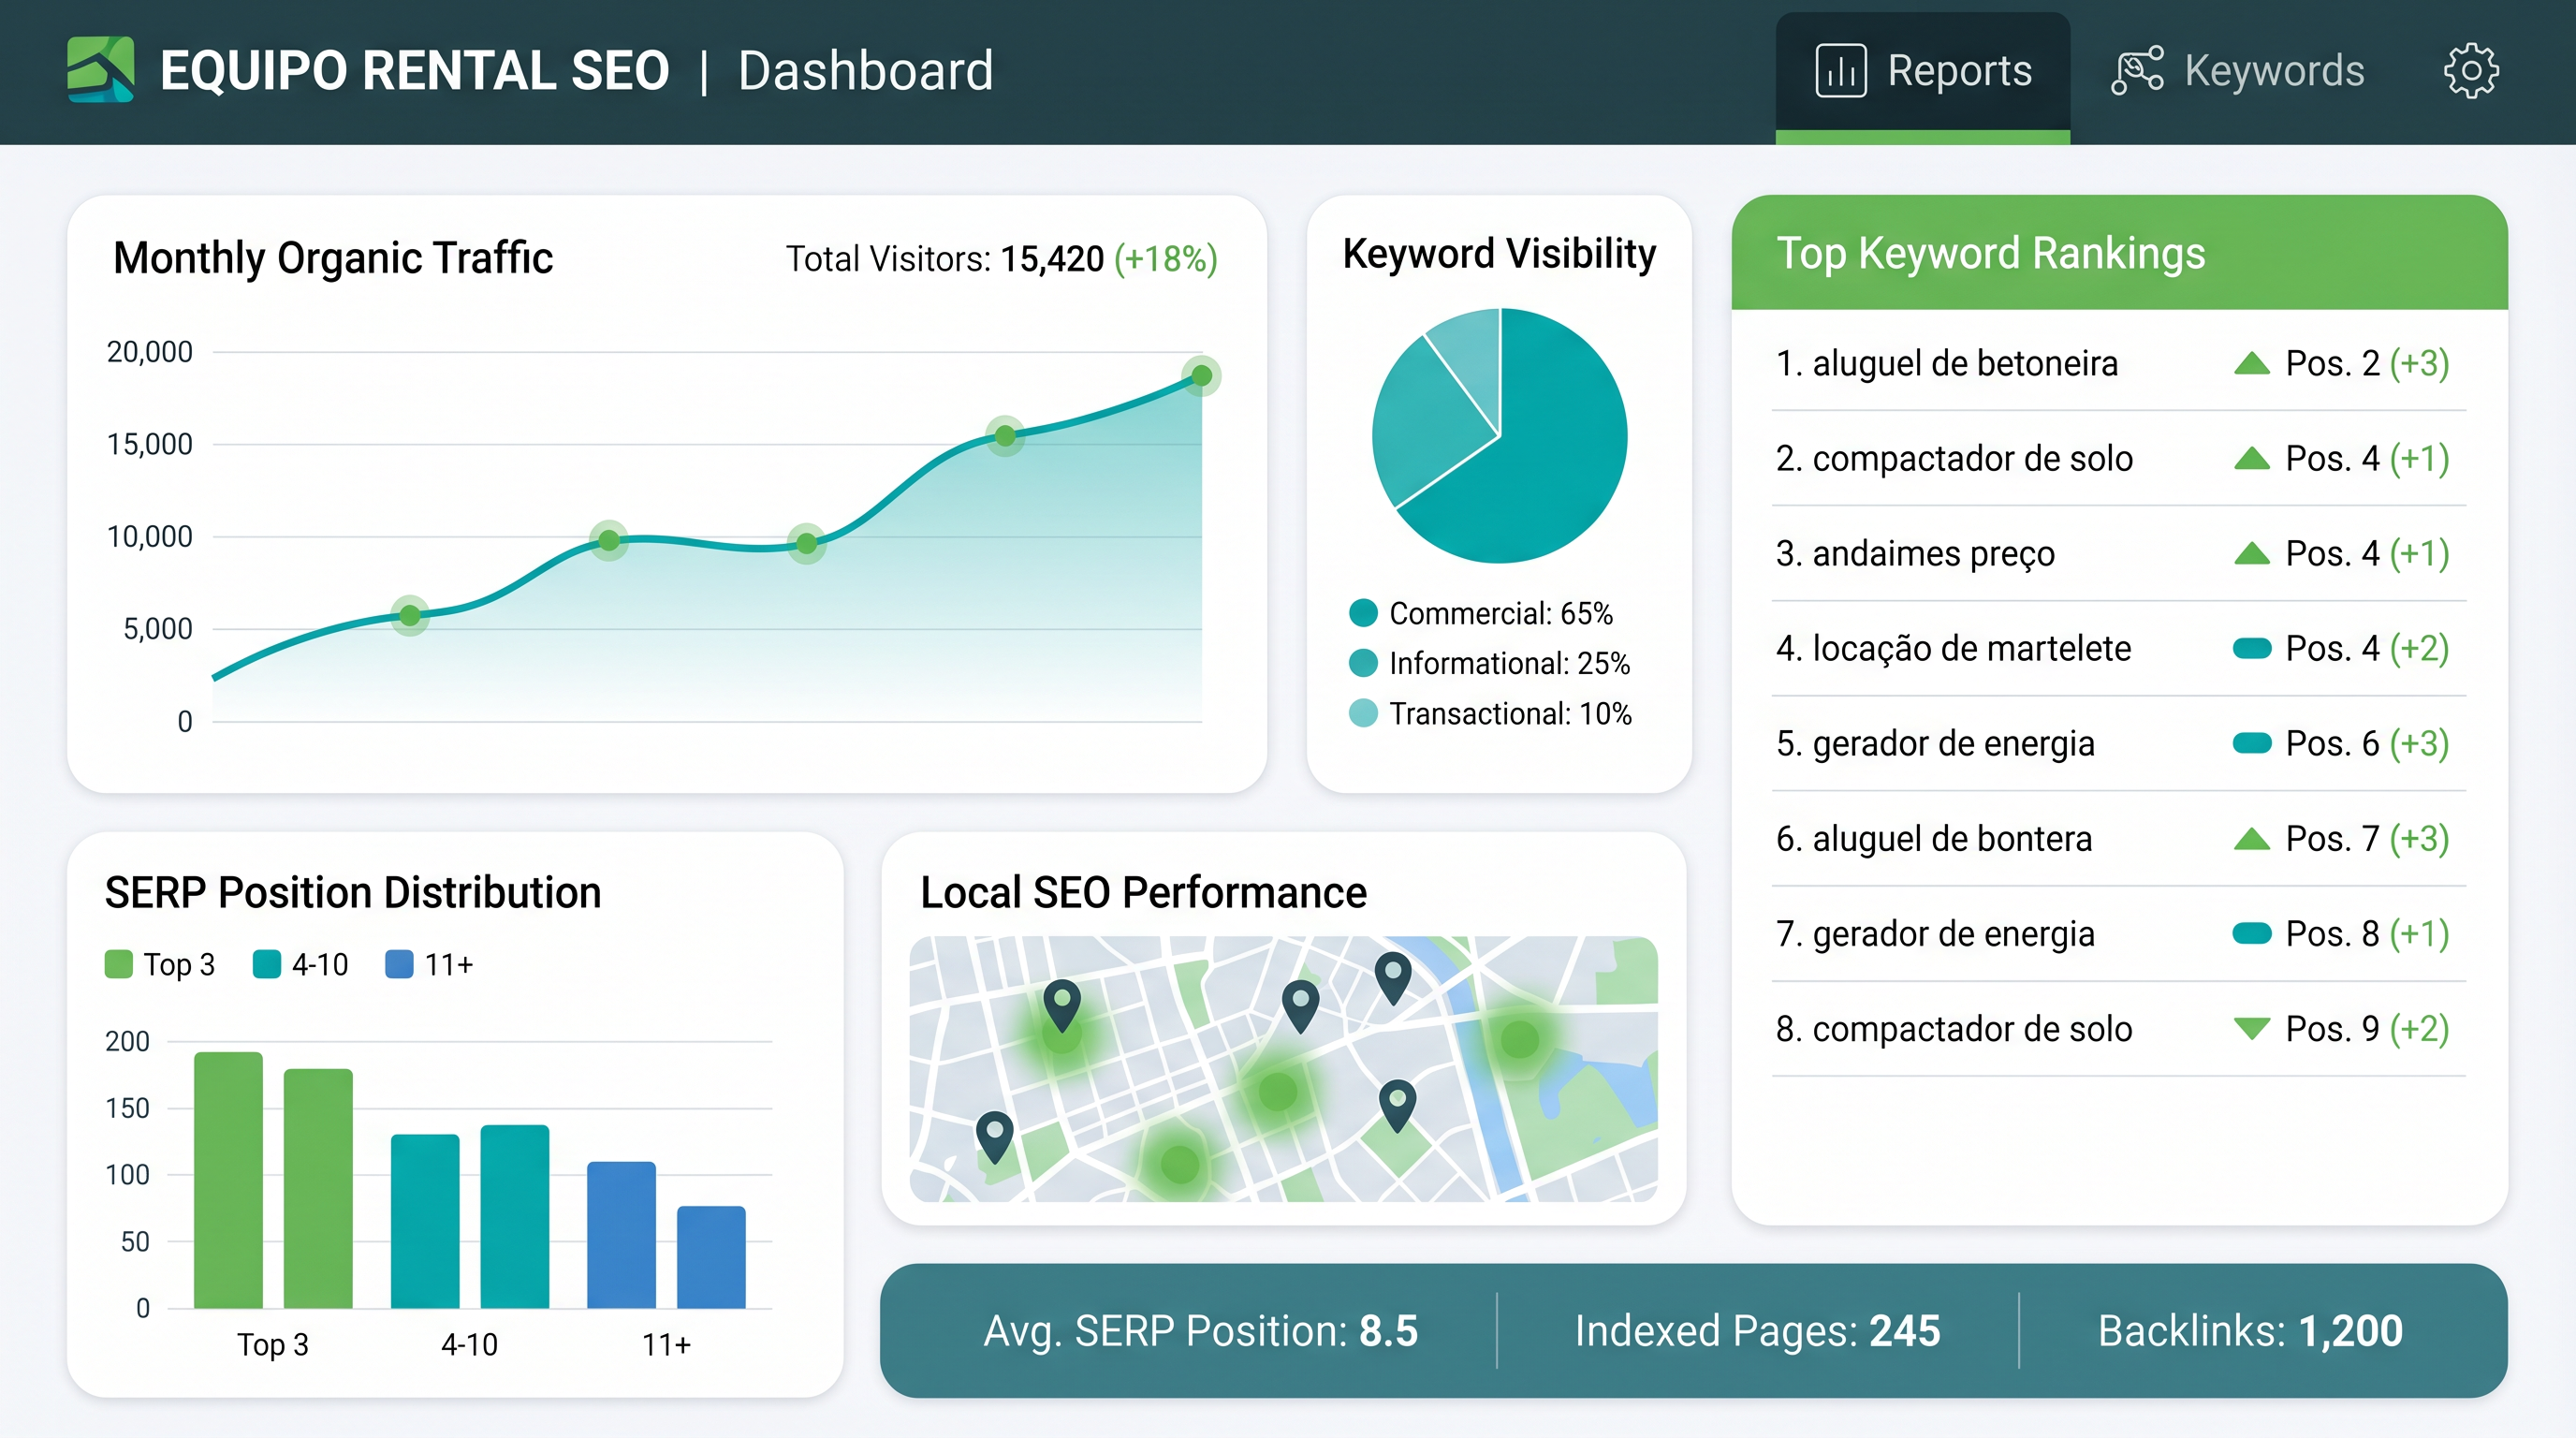Click the Equipo Rental SEO logo
Screen dimensions: 2576x1438
coord(100,70)
